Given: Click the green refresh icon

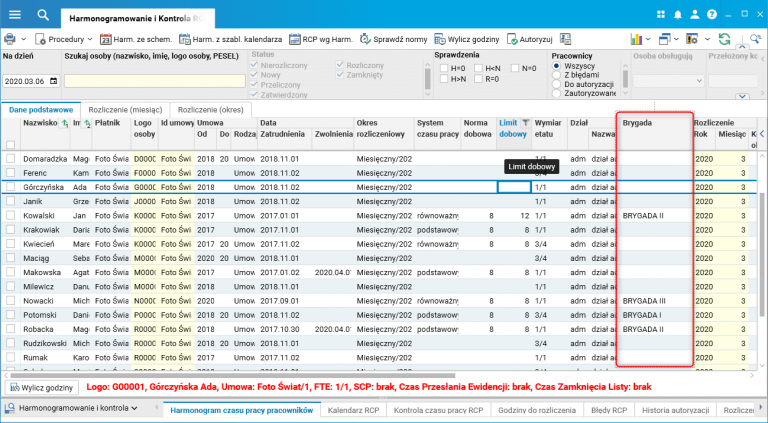Looking at the screenshot, I should 723,38.
